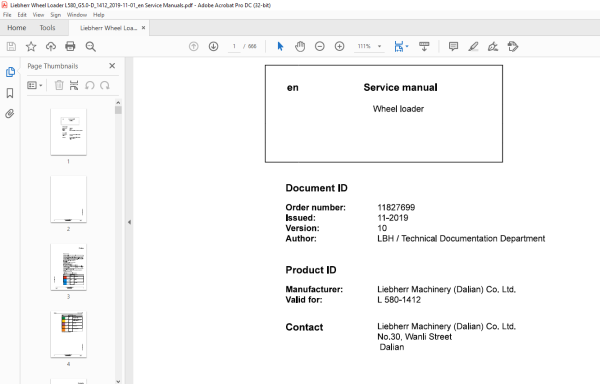Select the Hand pan tool
600x384 pixels.
pyautogui.click(x=300, y=47)
